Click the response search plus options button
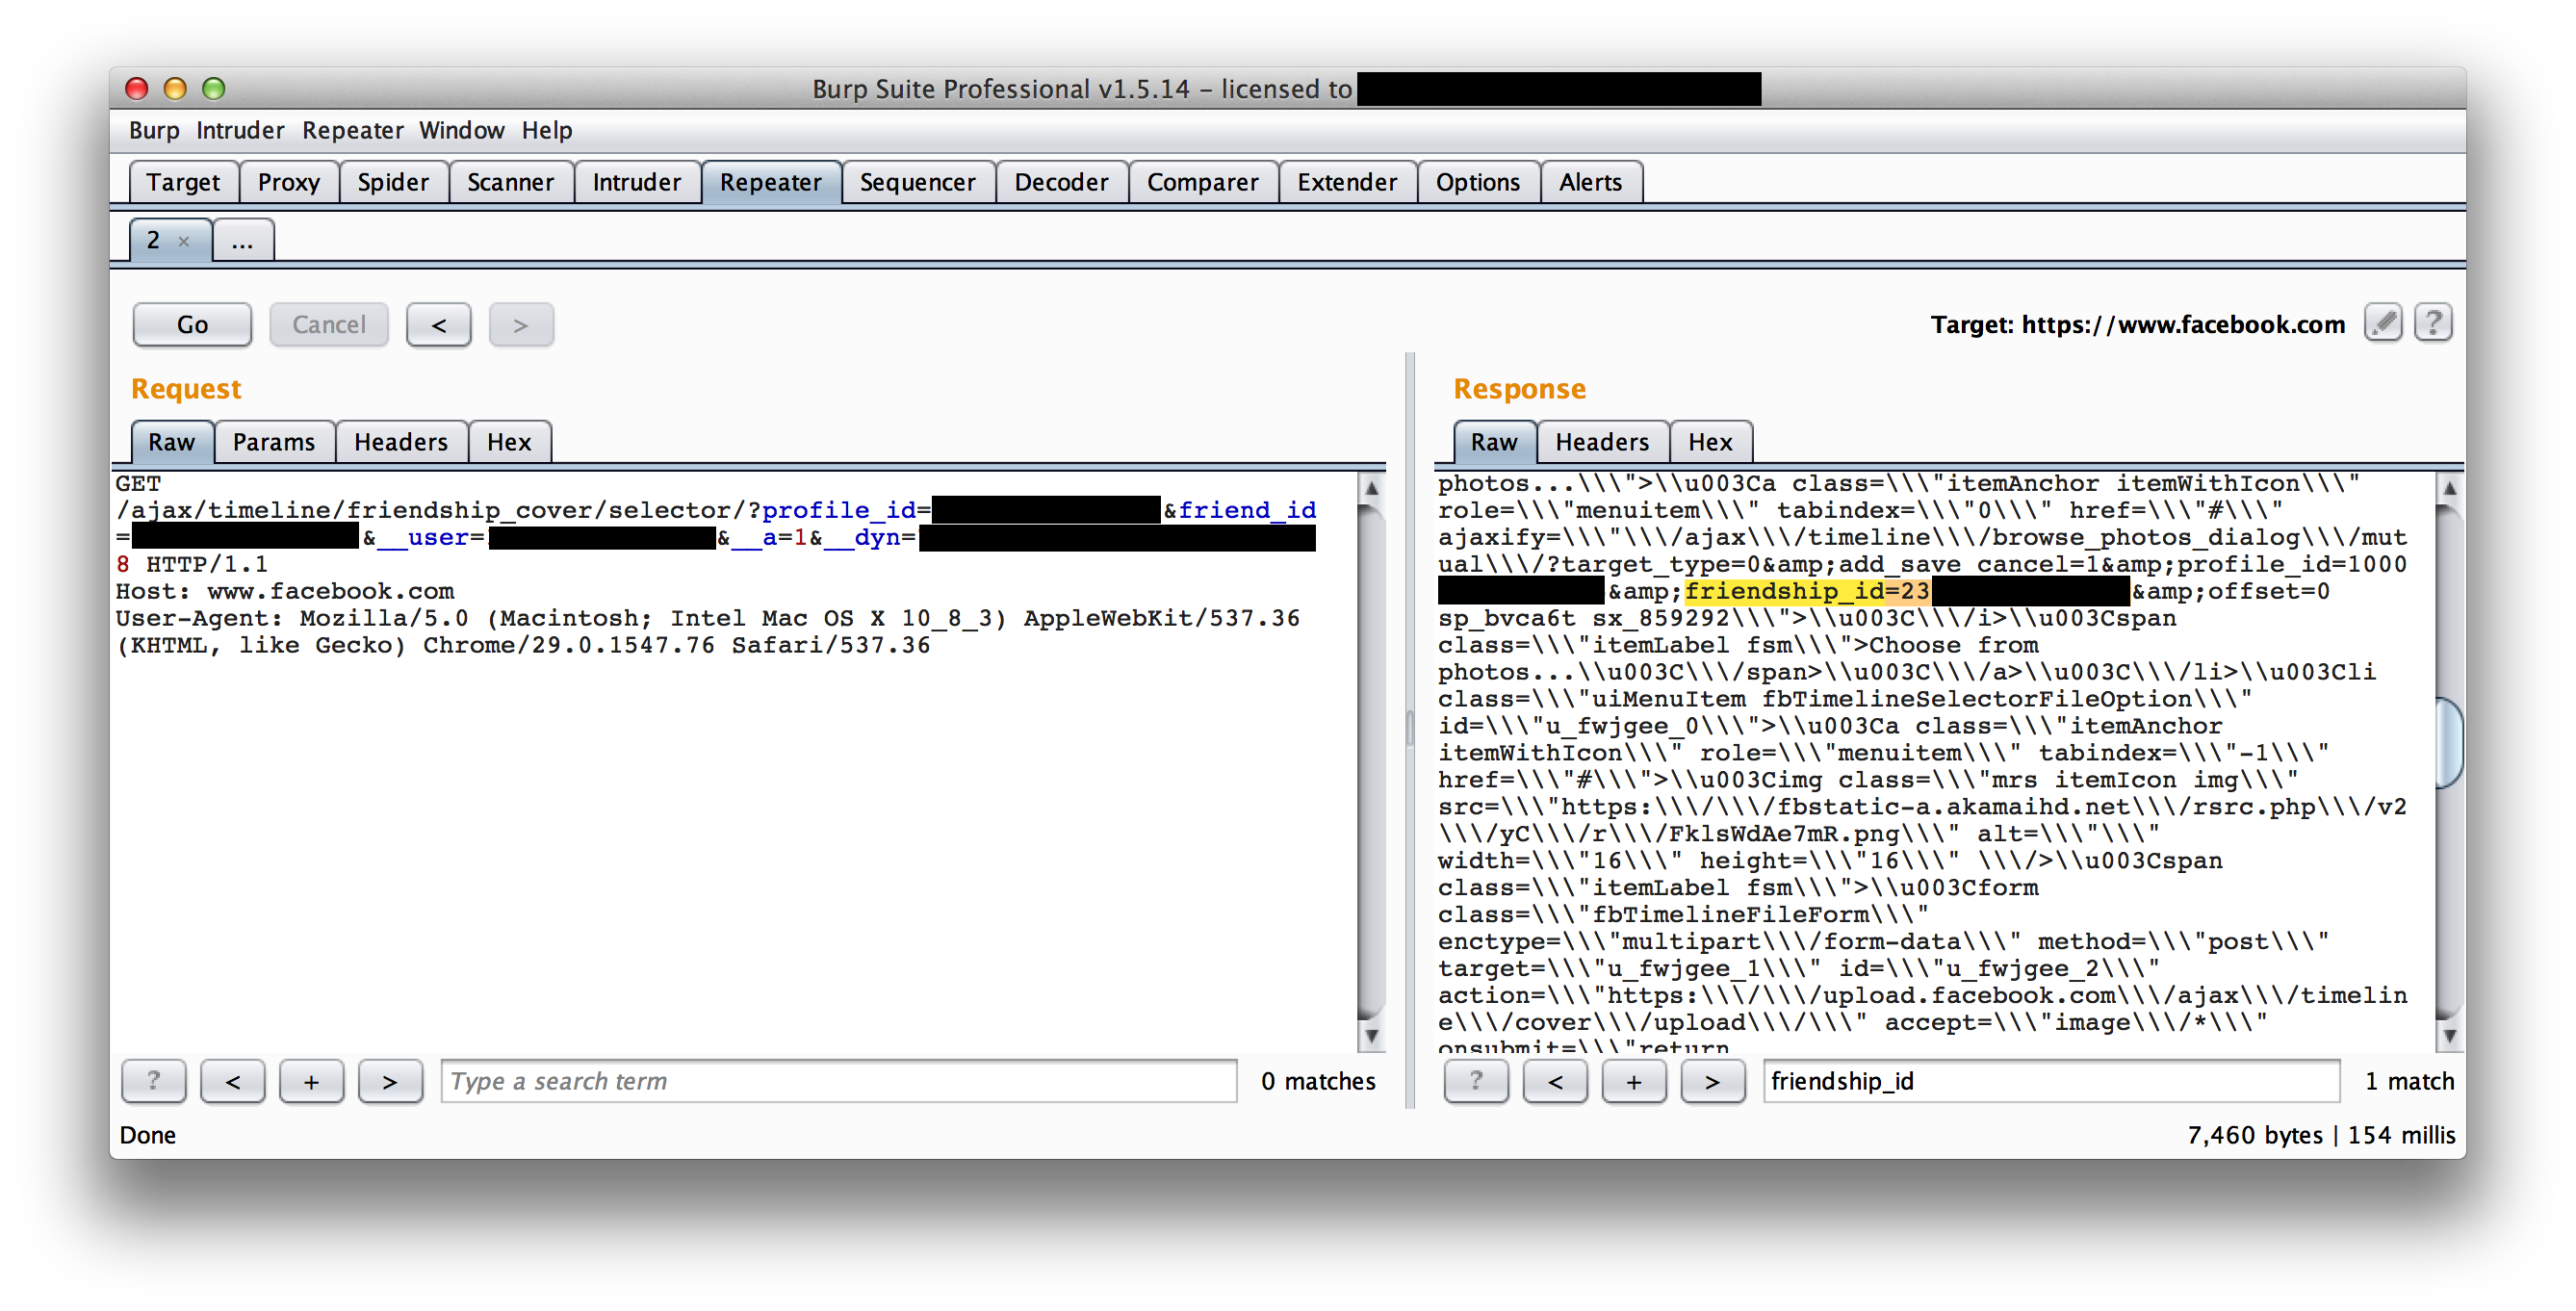 [1634, 1081]
